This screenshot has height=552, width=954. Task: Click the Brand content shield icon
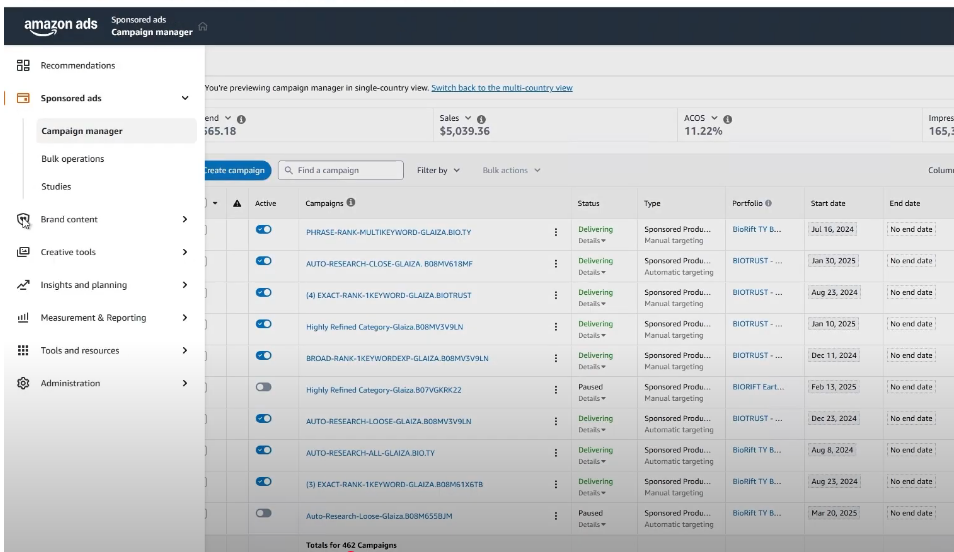(x=23, y=220)
